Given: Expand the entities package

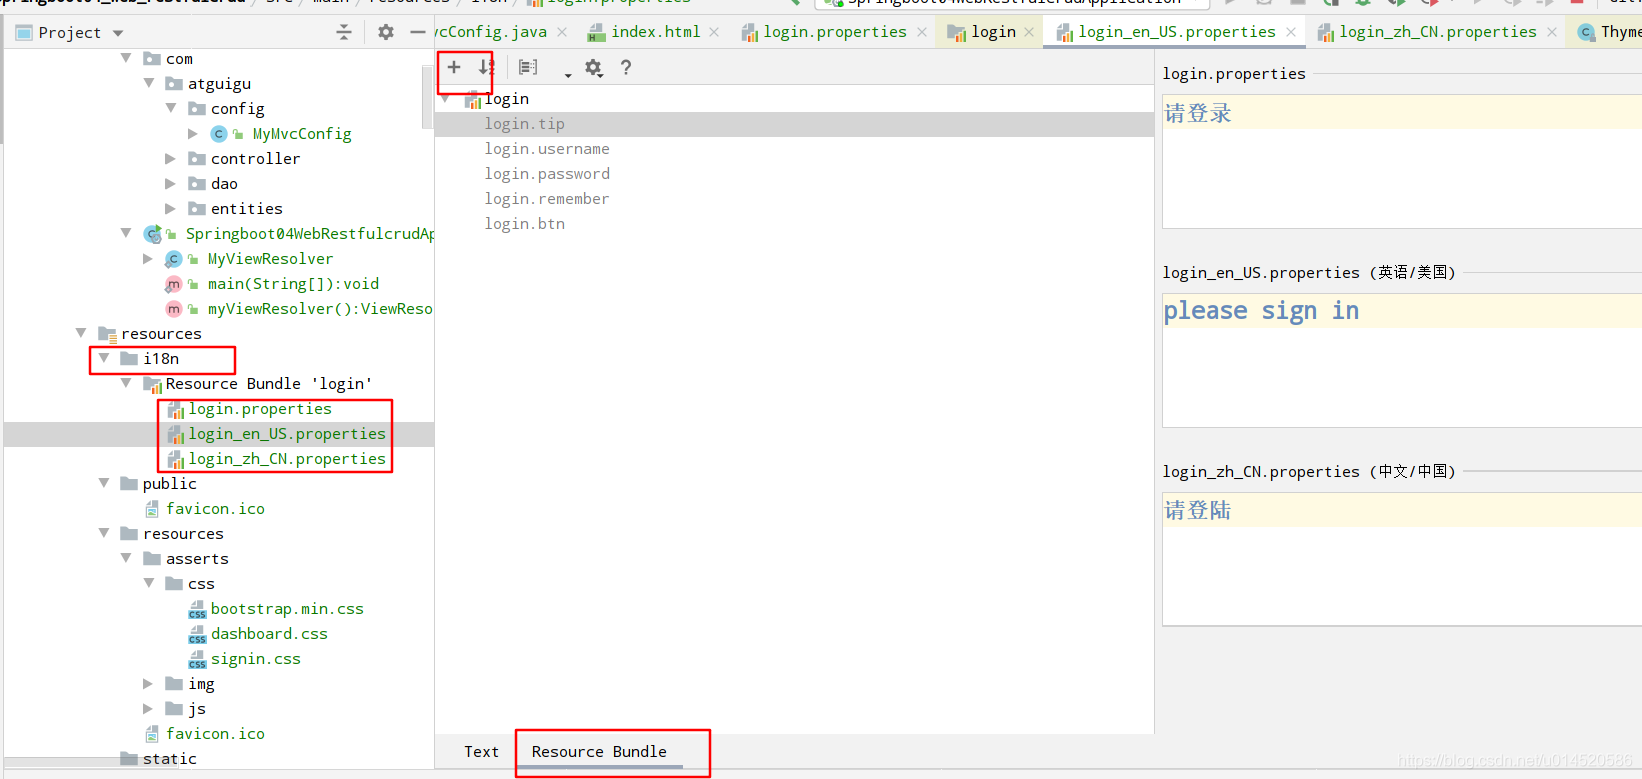Looking at the screenshot, I should [170, 208].
